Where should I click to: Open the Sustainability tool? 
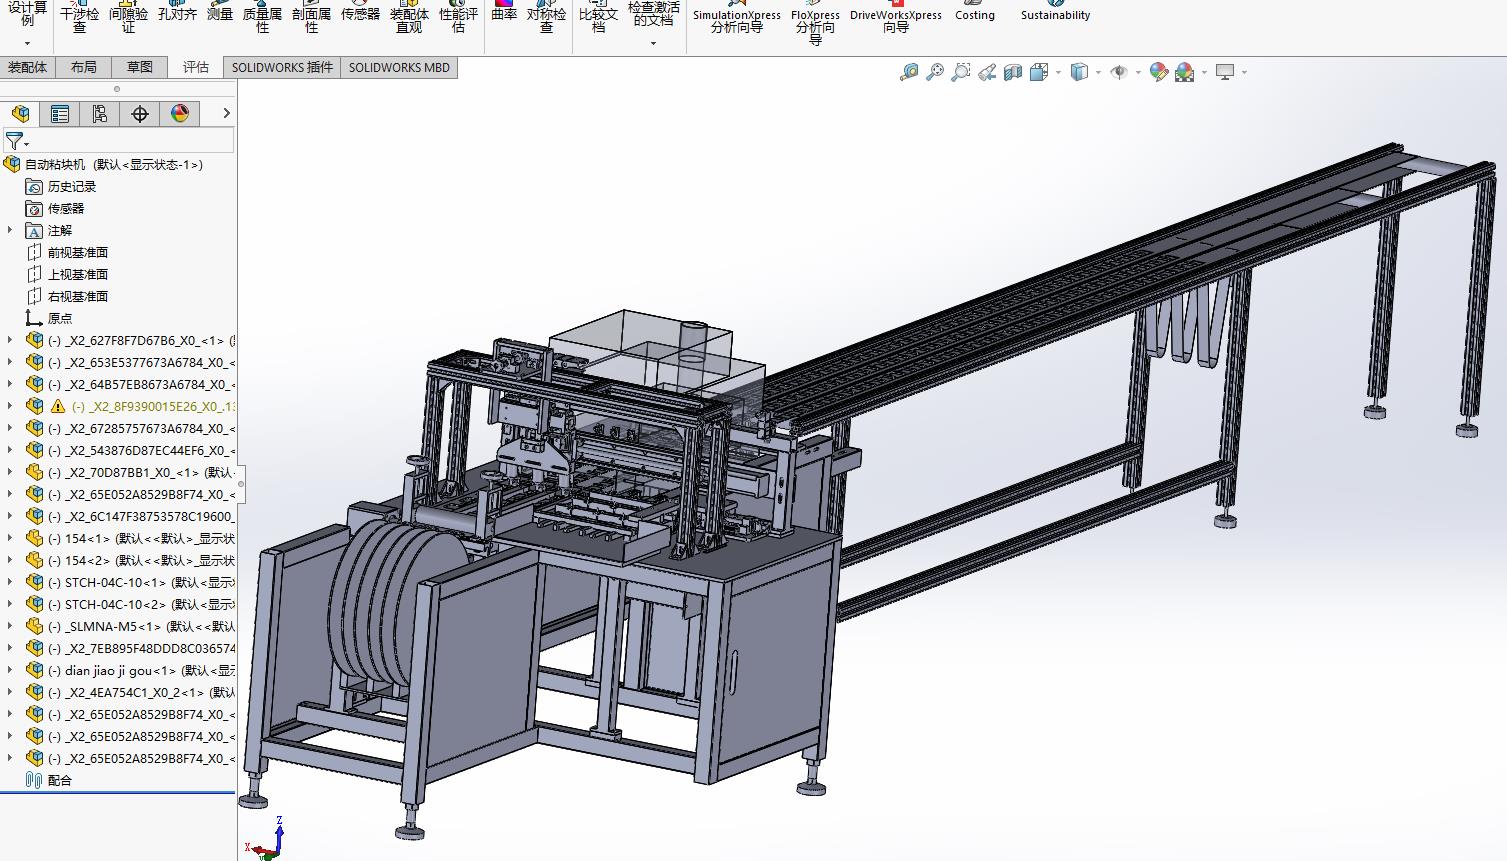(1055, 12)
